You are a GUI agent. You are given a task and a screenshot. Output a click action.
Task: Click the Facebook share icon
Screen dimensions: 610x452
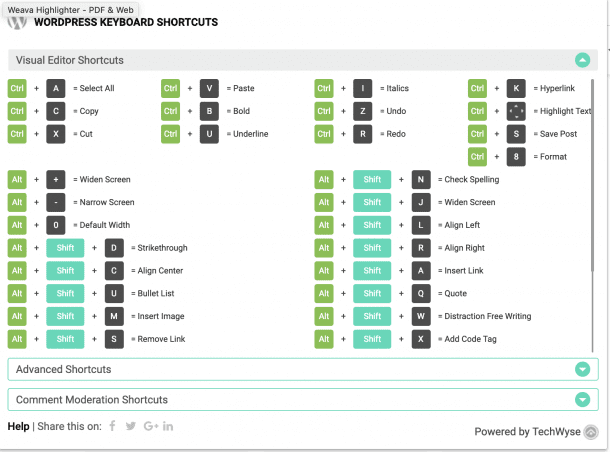(x=112, y=427)
